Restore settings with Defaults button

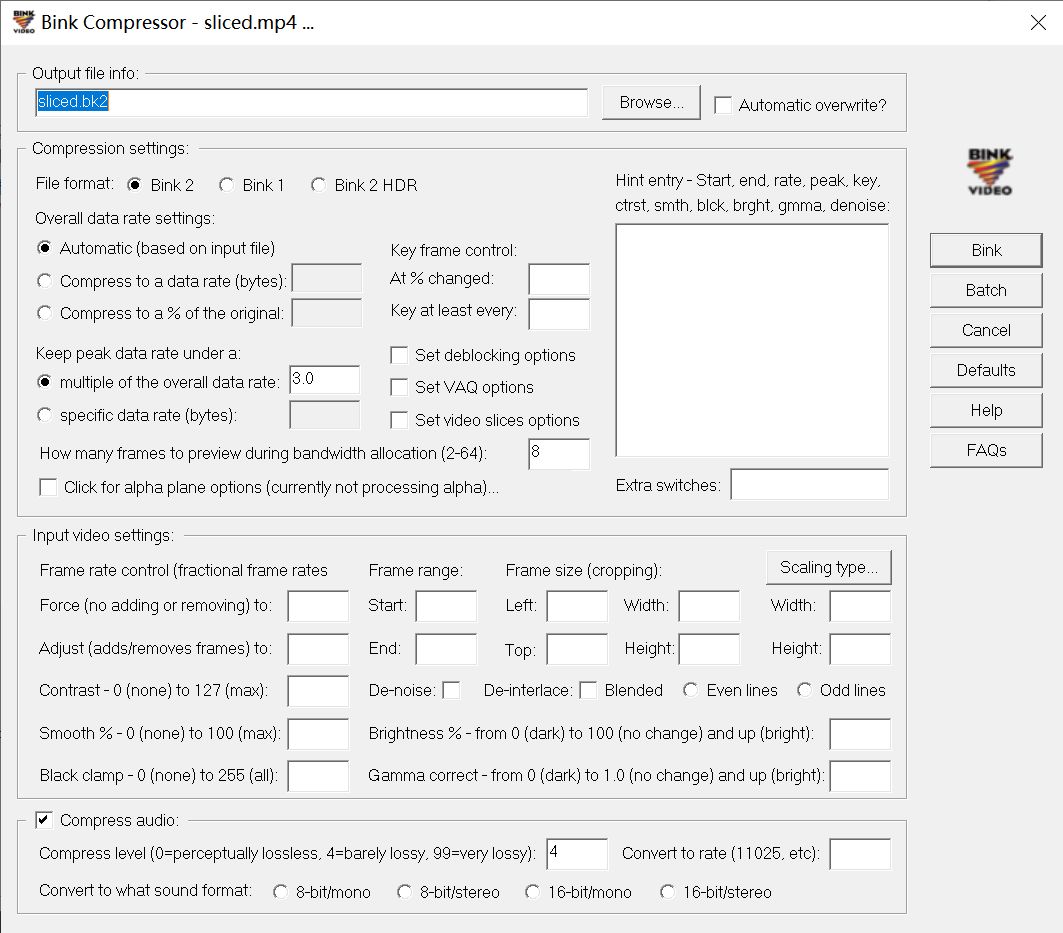click(986, 370)
